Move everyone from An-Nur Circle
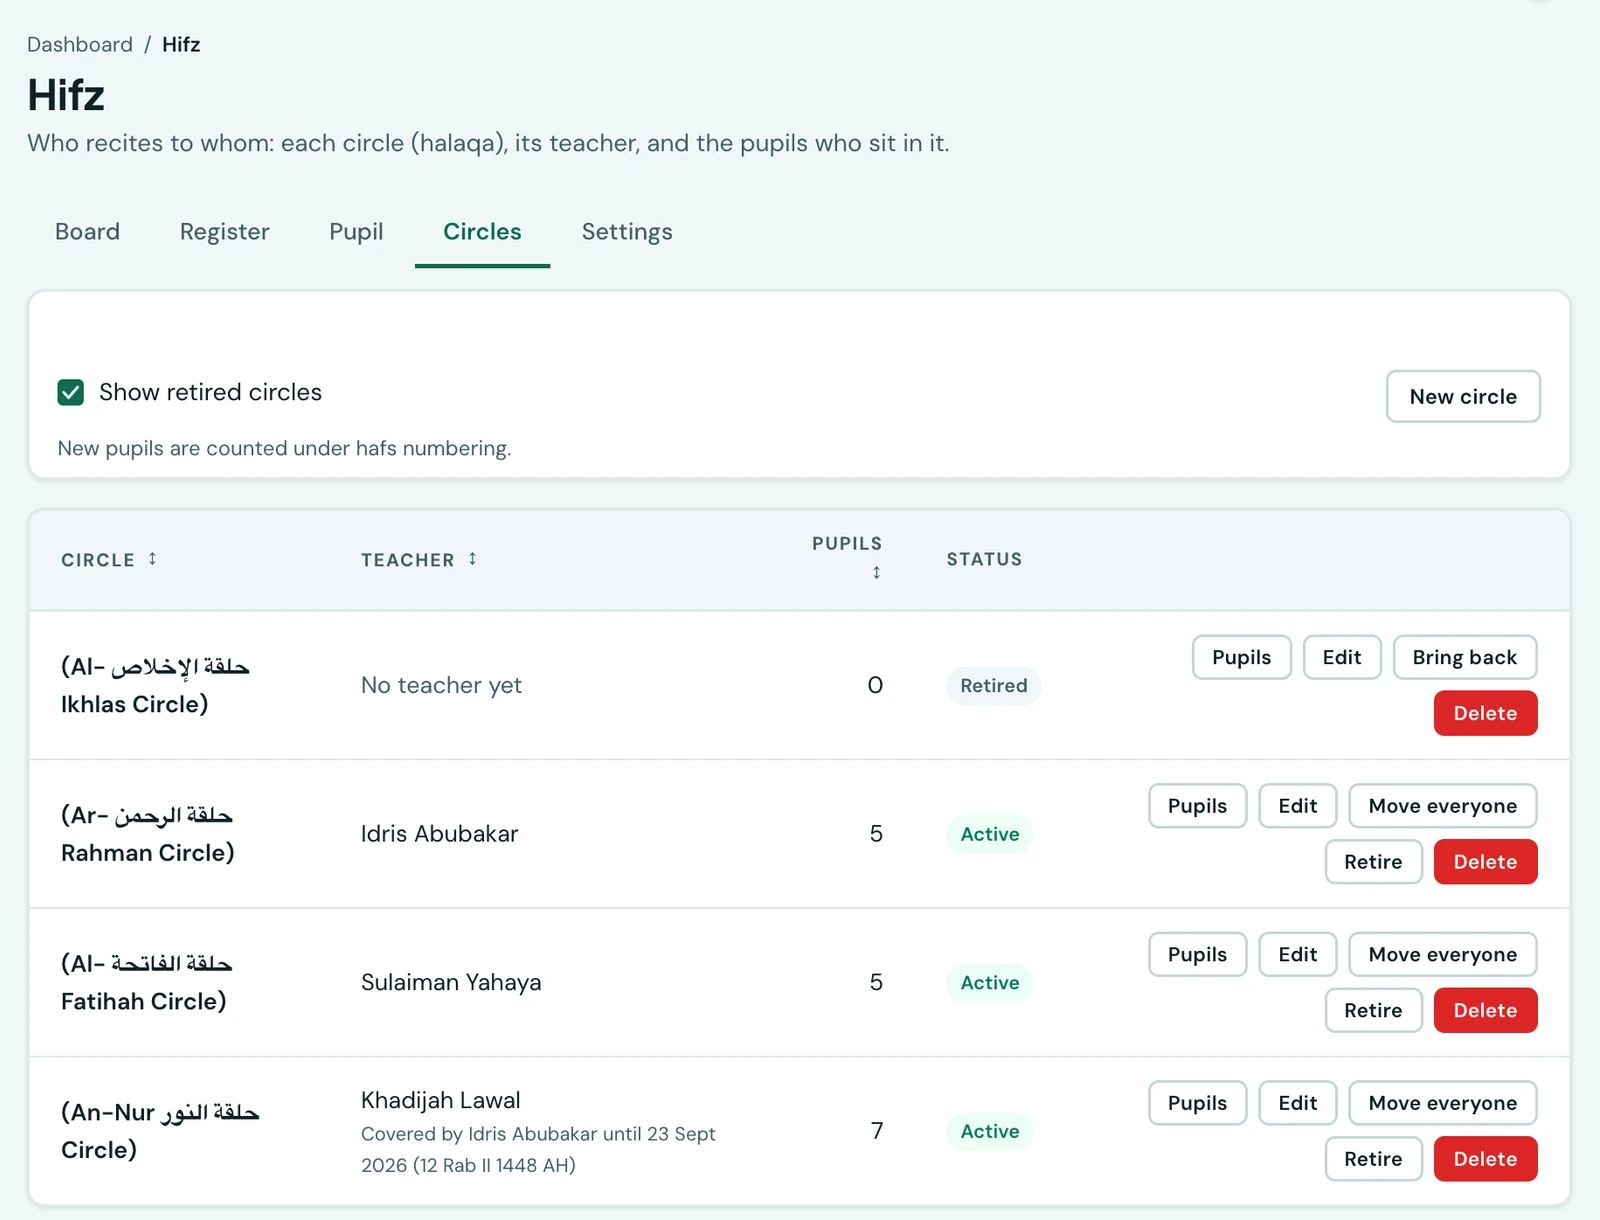Viewport: 1600px width, 1220px height. click(x=1443, y=1103)
